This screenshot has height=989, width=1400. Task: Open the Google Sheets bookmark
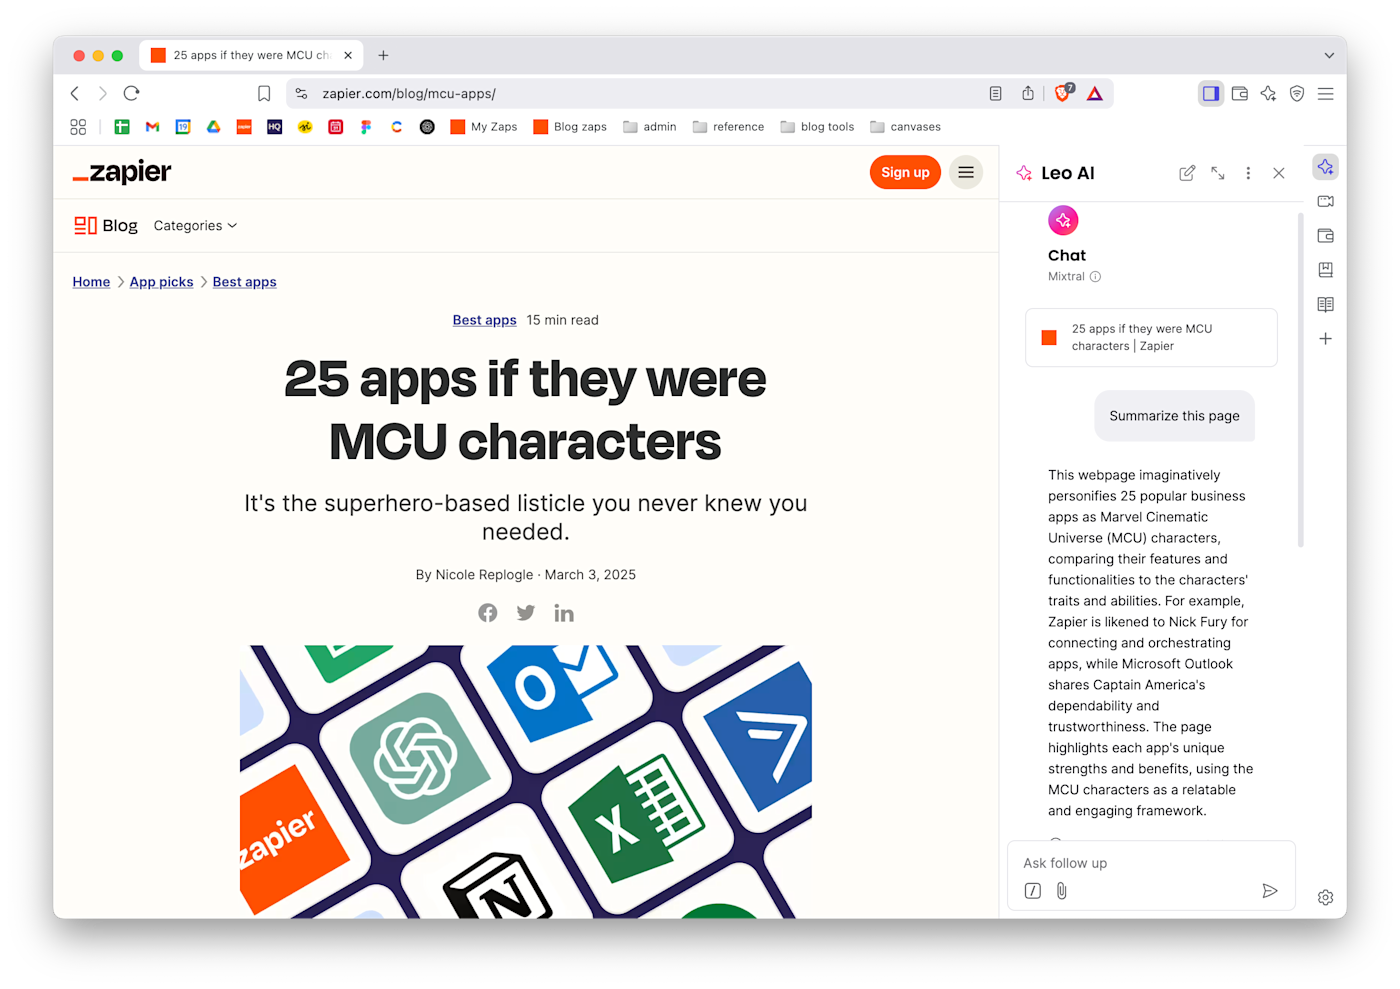(x=122, y=127)
